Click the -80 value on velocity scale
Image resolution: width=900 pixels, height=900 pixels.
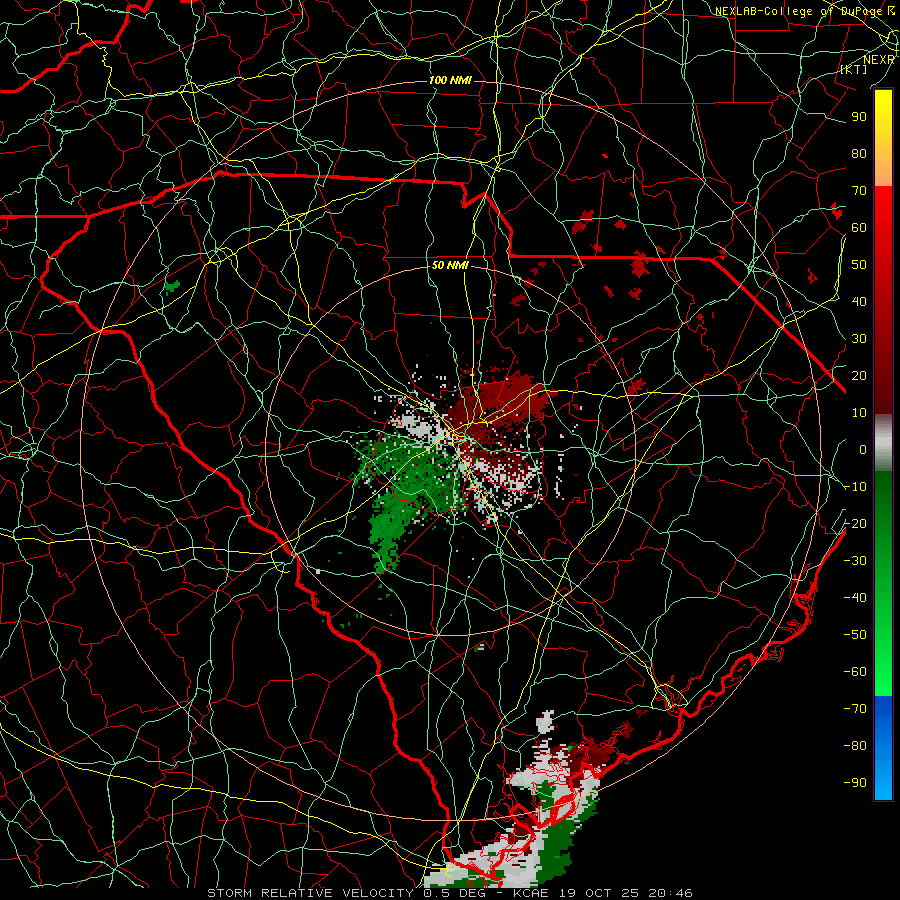click(x=855, y=746)
